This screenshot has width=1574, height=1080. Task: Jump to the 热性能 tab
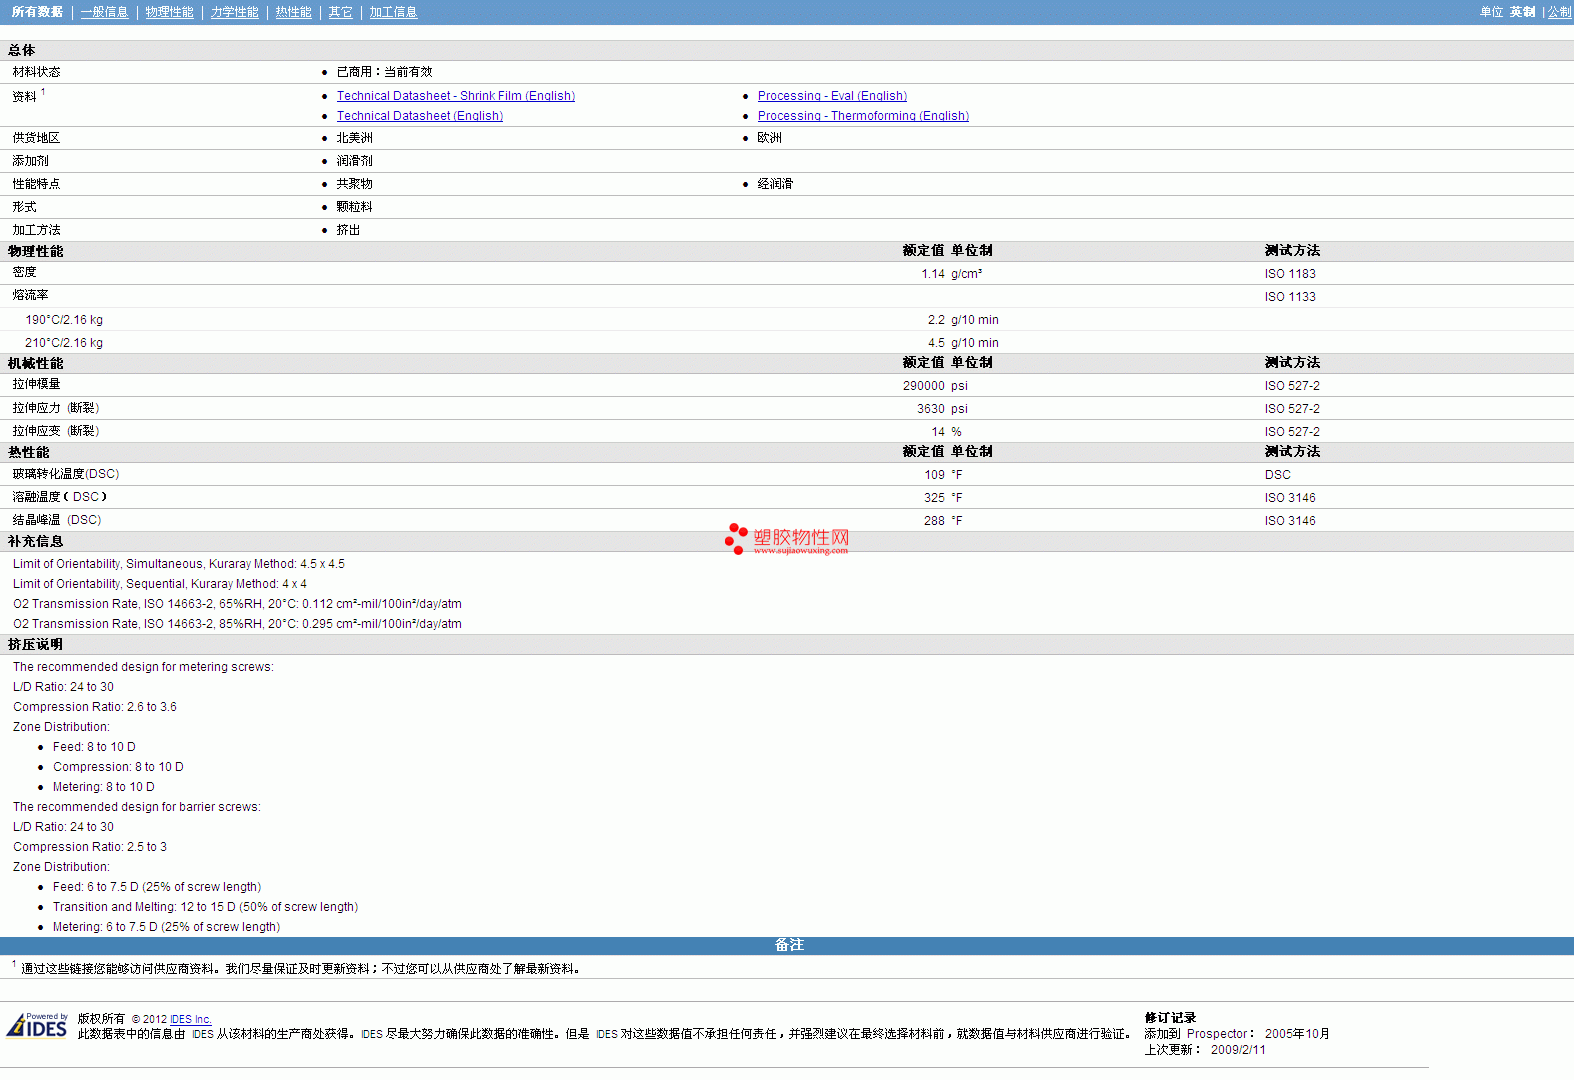coord(293,12)
